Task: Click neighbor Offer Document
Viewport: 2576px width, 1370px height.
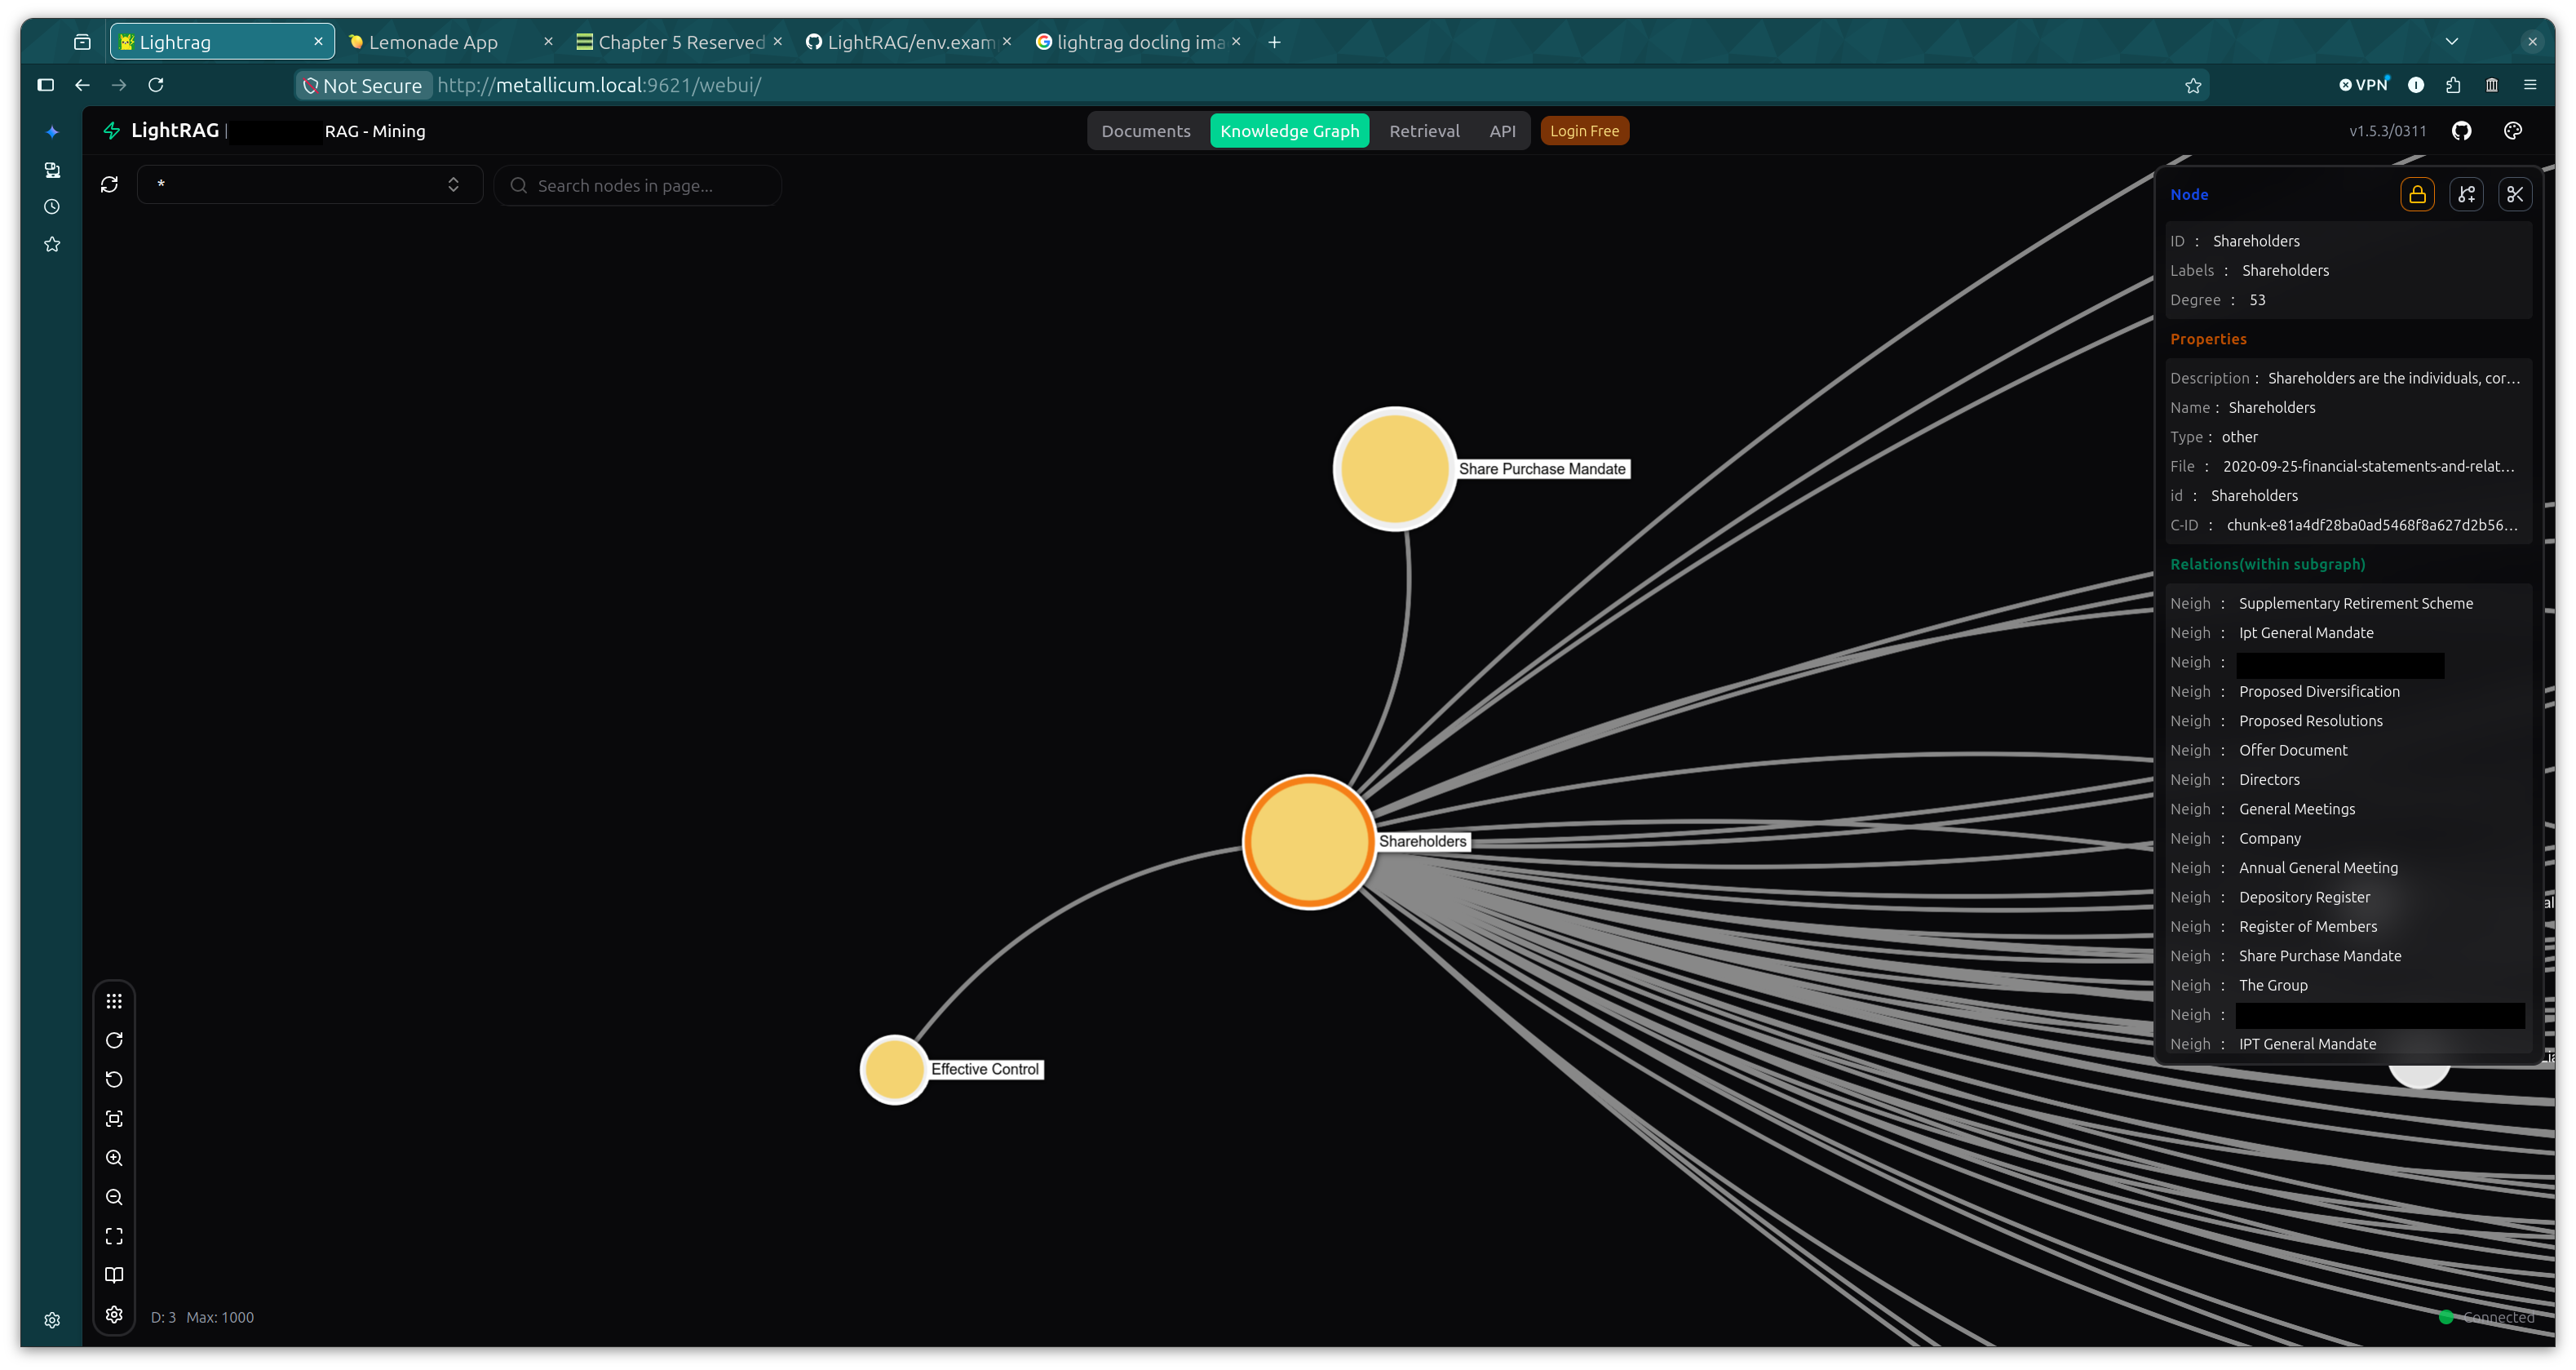Action: (x=2292, y=750)
